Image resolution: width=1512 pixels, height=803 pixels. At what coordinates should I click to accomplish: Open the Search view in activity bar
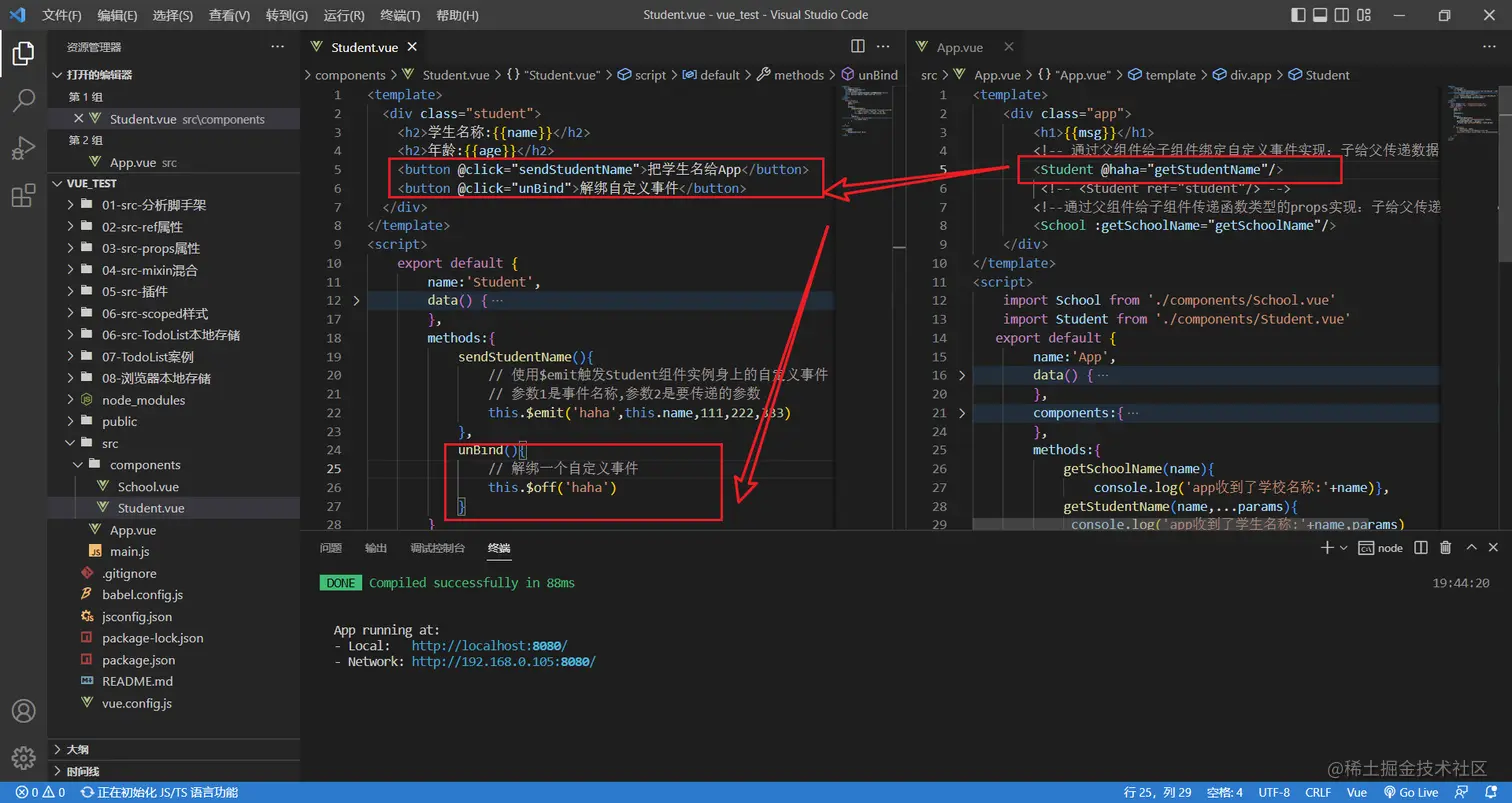(23, 100)
